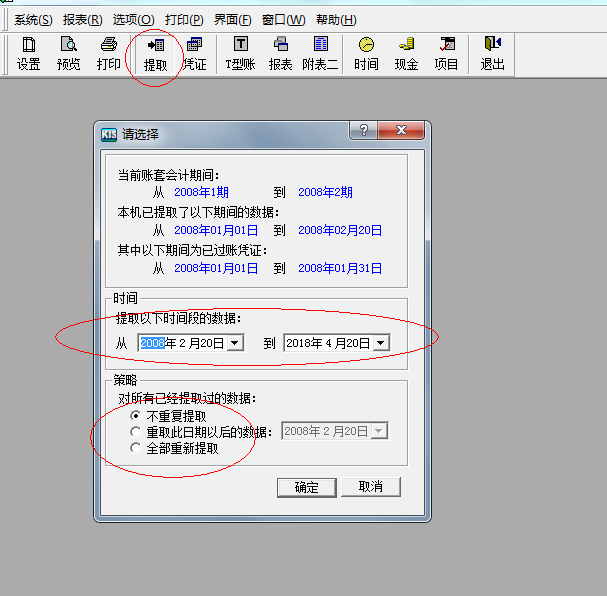This screenshot has height=596, width=607.
Task: Click the 设置 (Settings) toolbar icon
Action: (28, 53)
